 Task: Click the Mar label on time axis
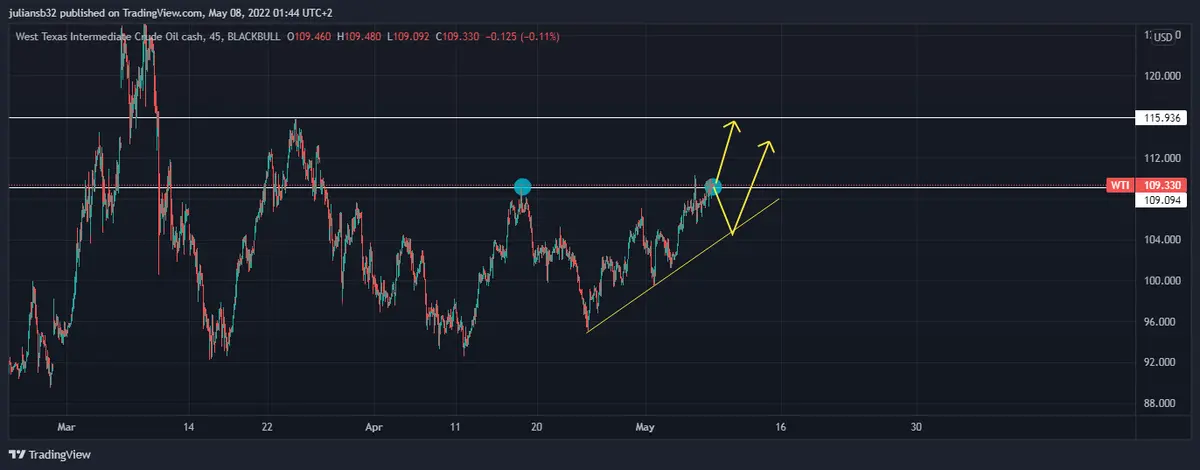tap(66, 427)
